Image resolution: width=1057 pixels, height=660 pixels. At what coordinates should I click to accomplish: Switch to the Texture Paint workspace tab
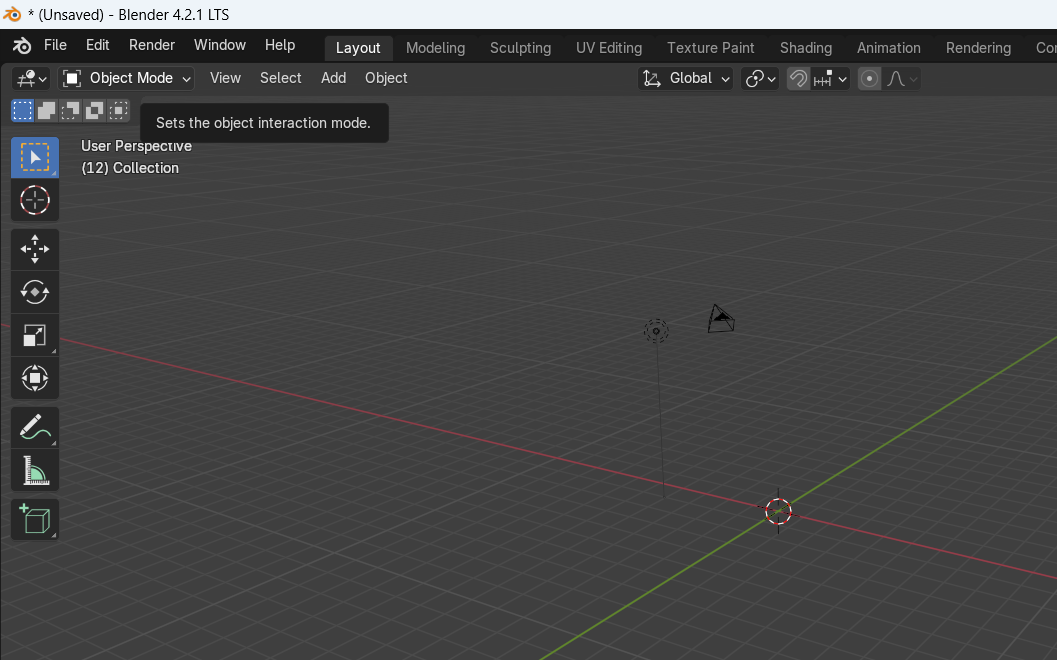coord(711,48)
